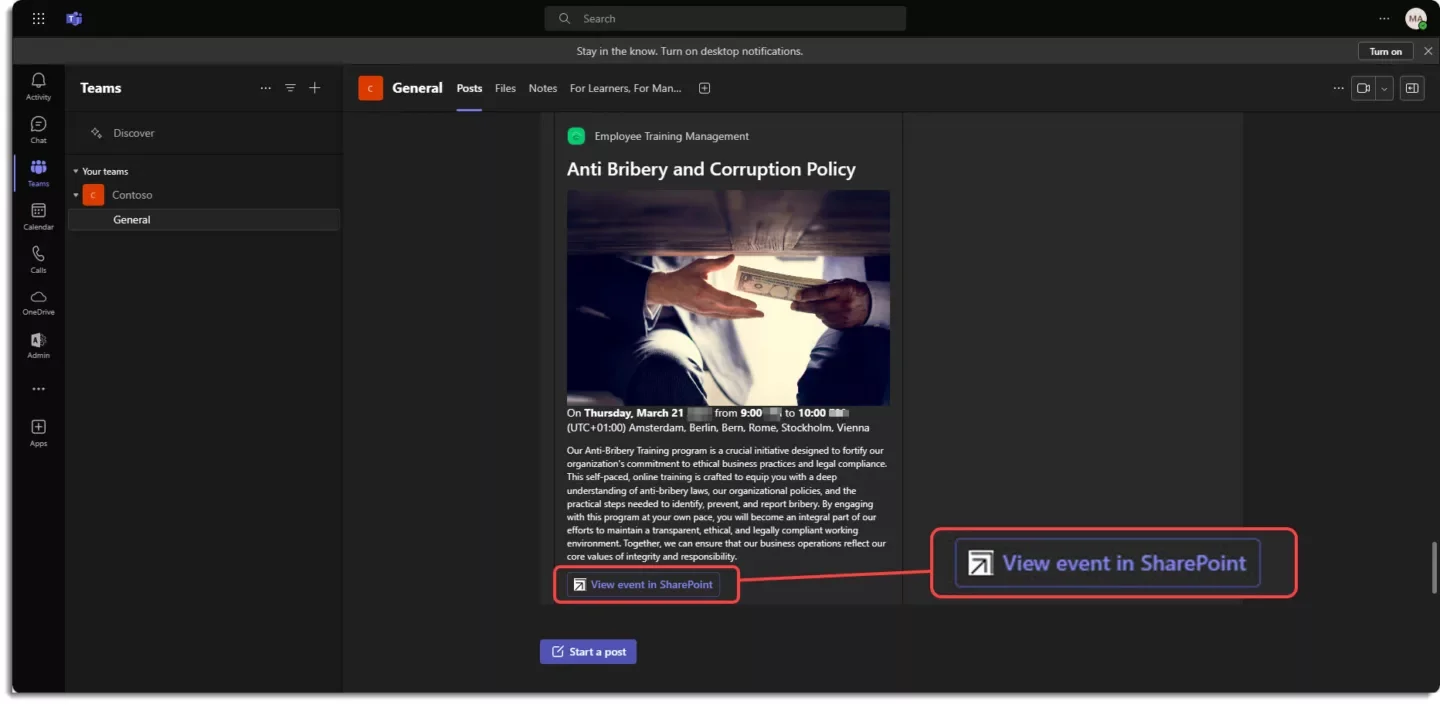Click the Anti Bribery and Corruption Policy title
Image resolution: width=1440 pixels, height=705 pixels.
tap(711, 169)
